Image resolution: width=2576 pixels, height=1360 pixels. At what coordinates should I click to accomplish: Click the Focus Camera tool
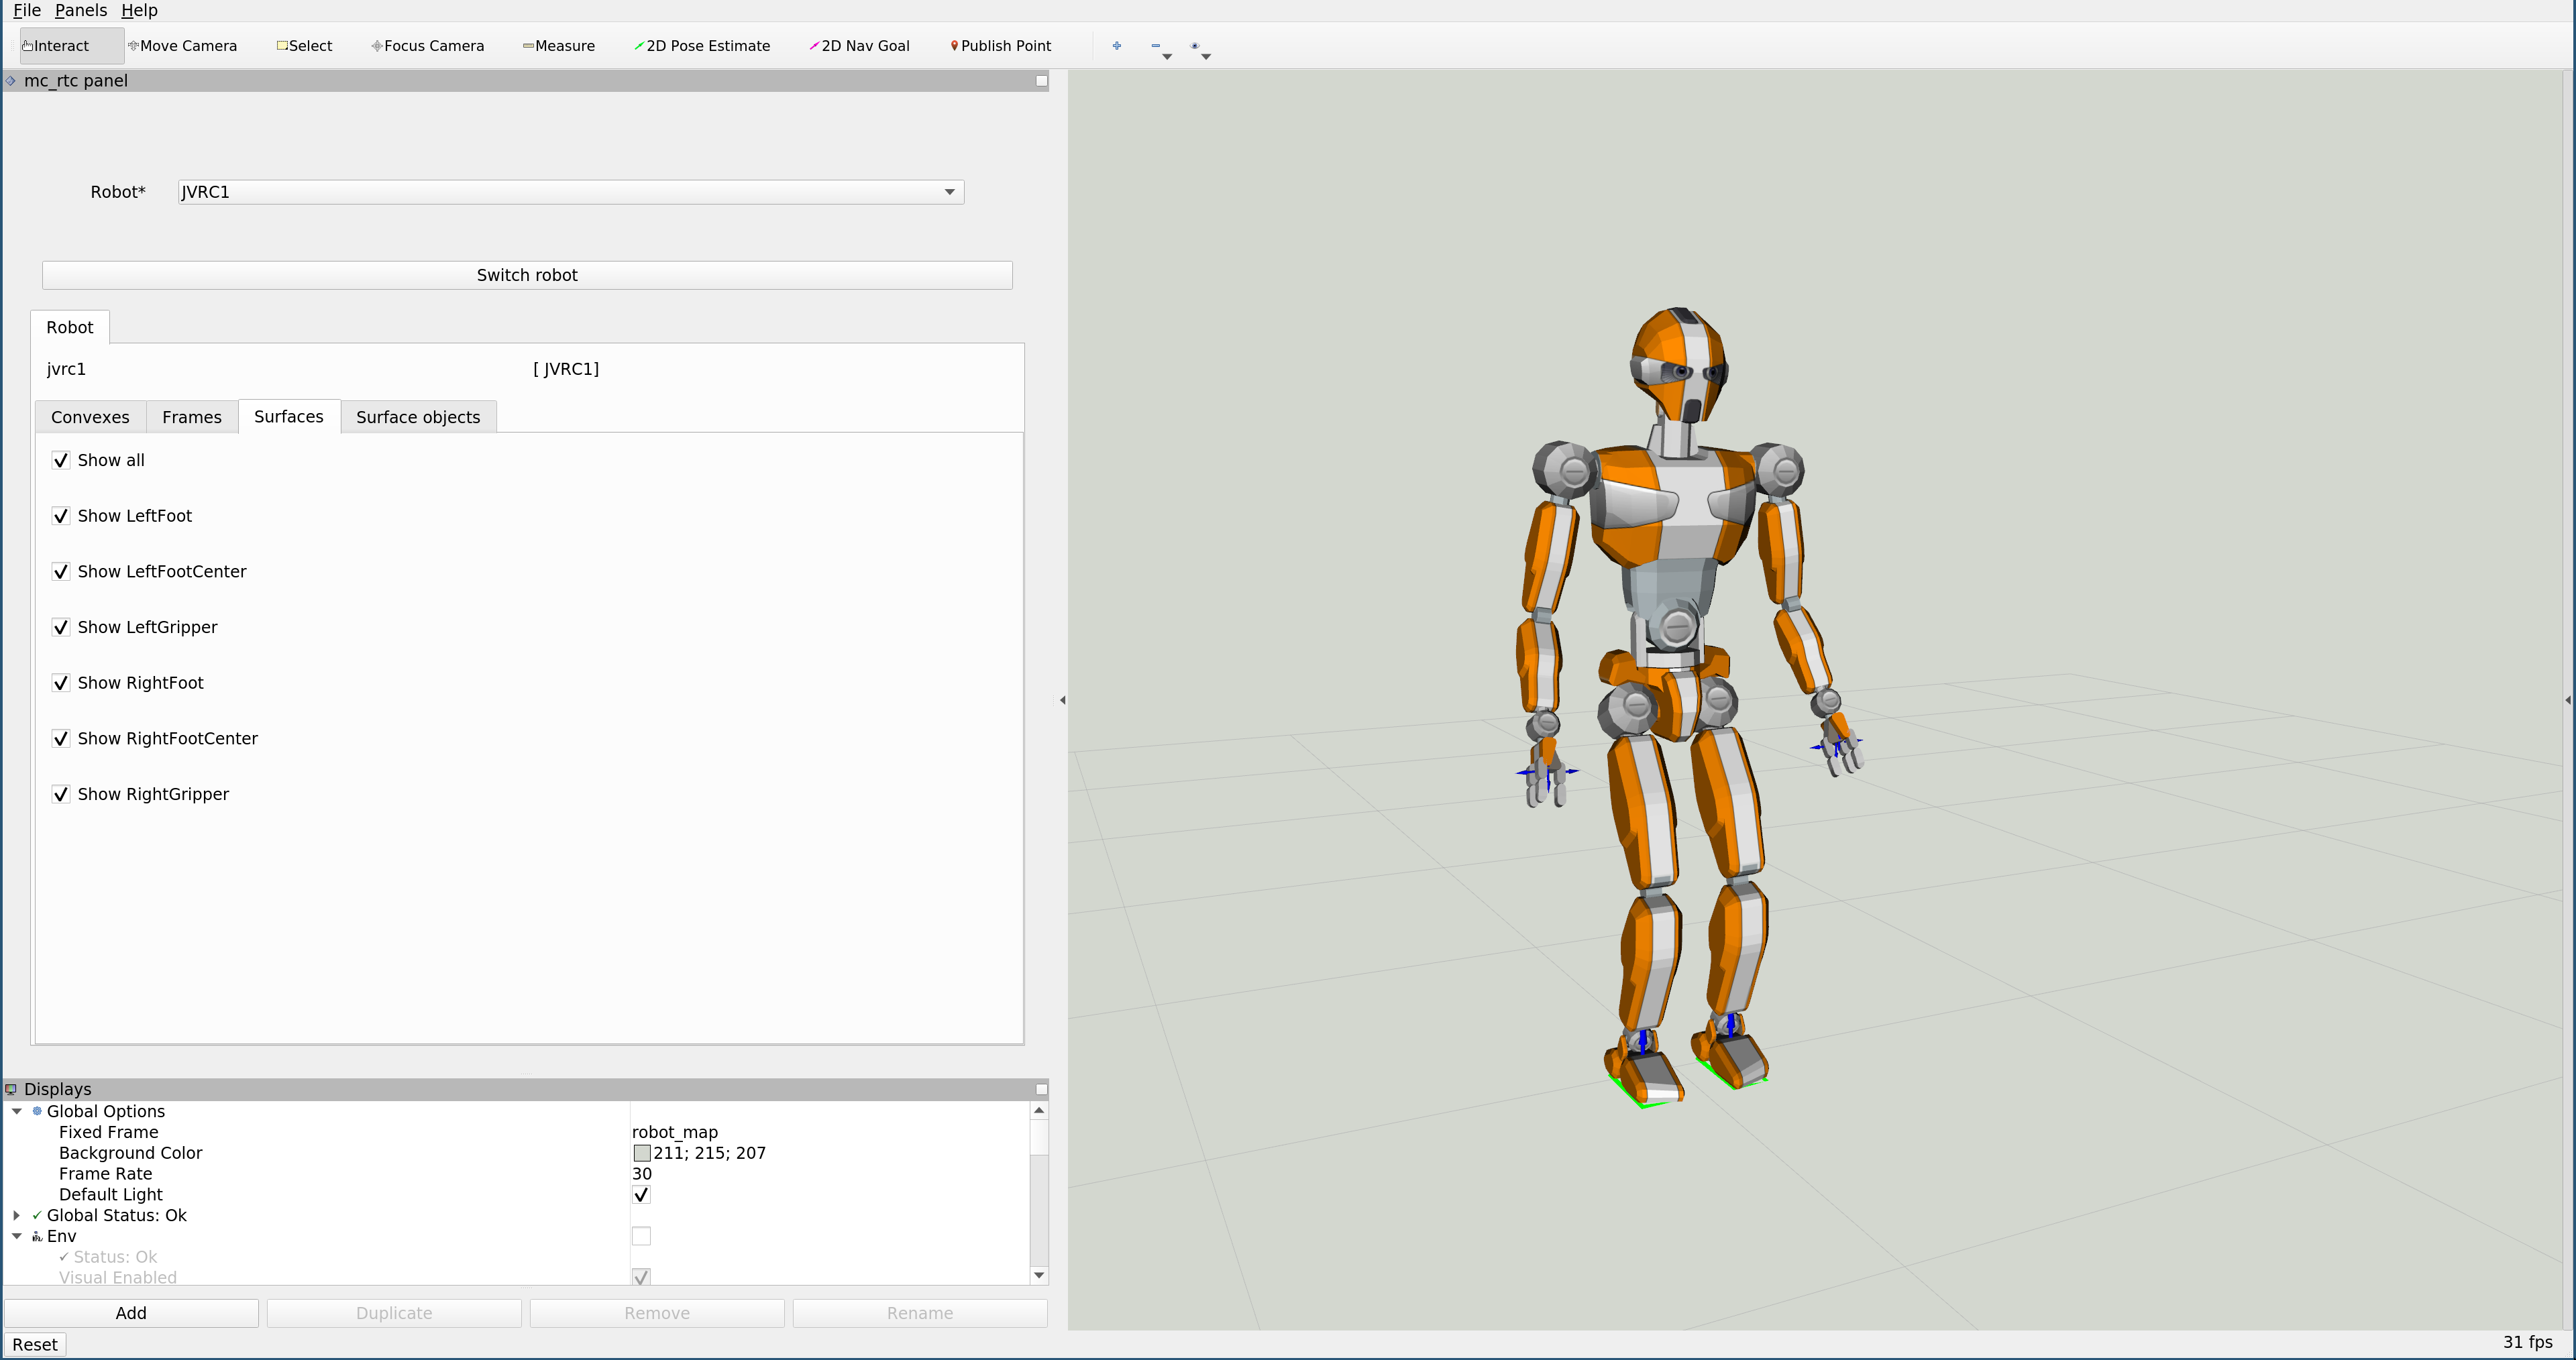(x=428, y=45)
